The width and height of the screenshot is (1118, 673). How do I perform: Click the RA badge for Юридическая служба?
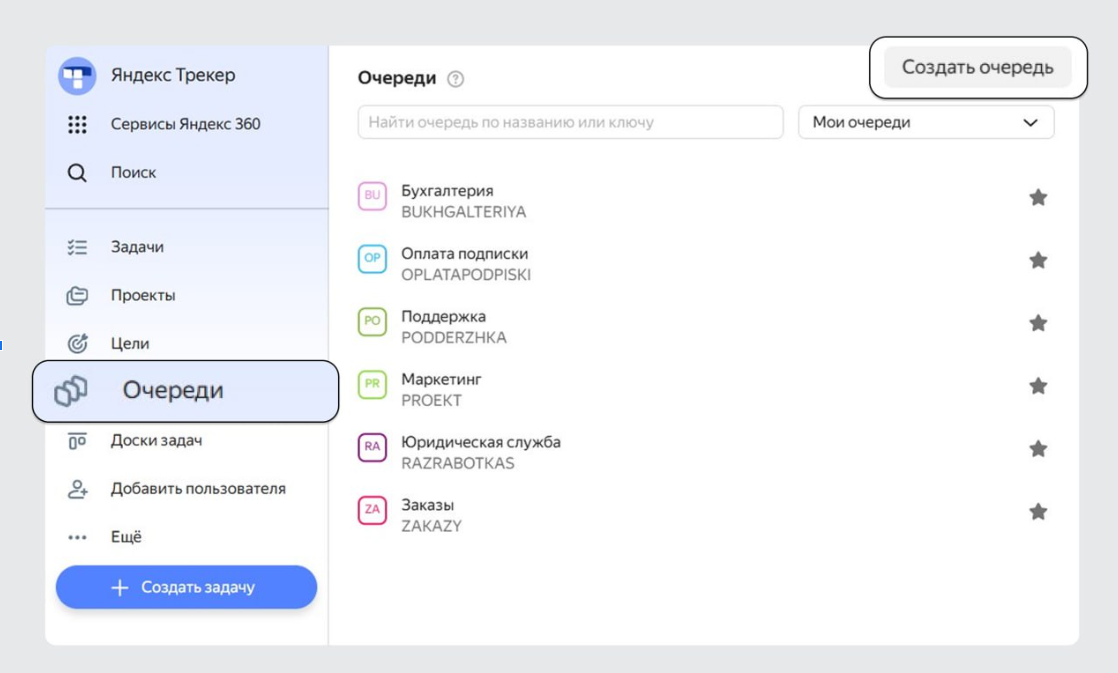pos(372,447)
